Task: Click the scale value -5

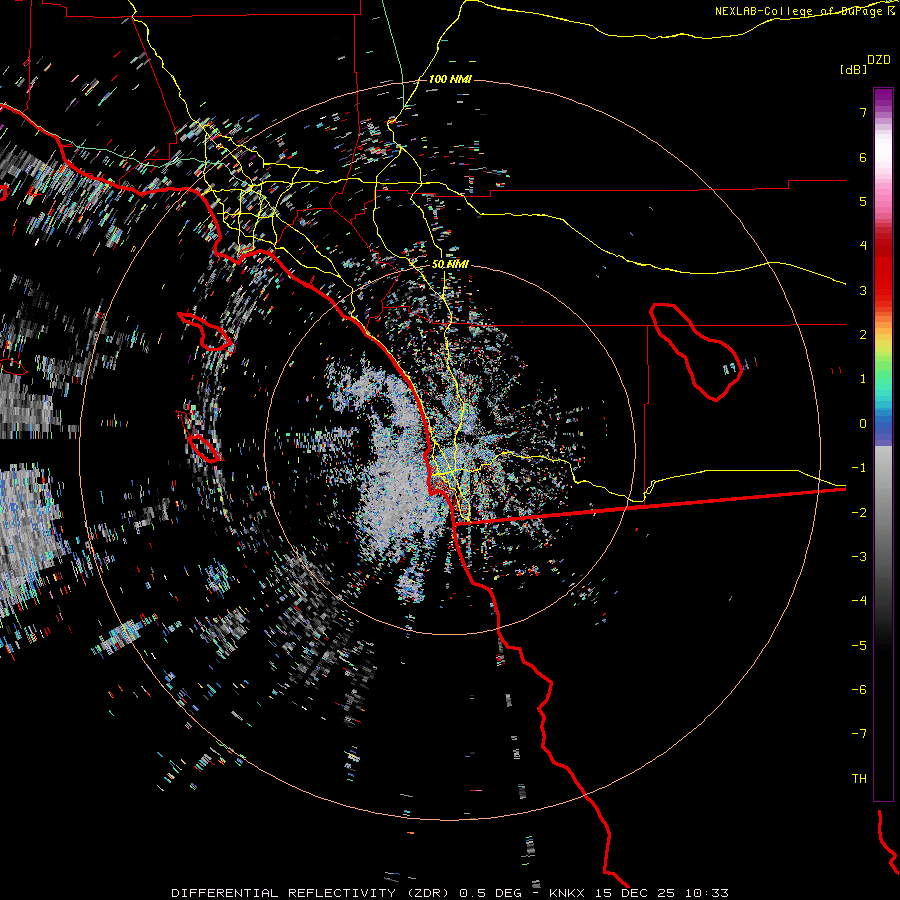Action: (859, 646)
